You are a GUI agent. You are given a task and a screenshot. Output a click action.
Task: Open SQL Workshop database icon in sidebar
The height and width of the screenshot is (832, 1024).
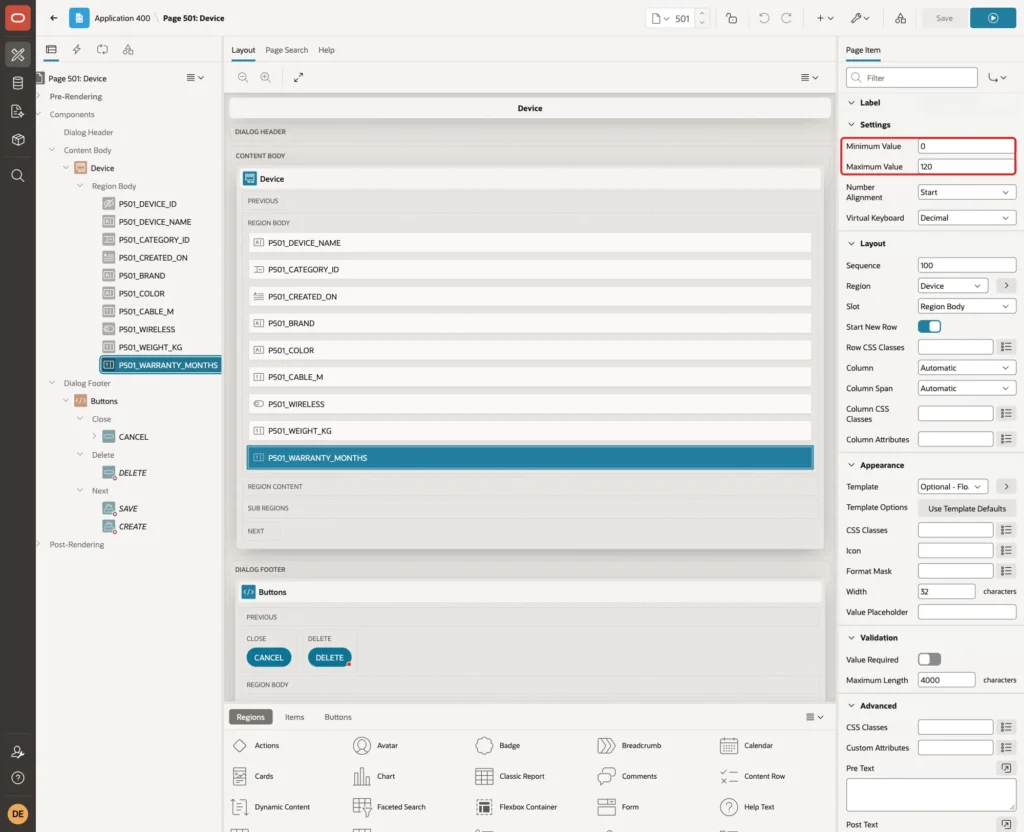click(x=18, y=83)
